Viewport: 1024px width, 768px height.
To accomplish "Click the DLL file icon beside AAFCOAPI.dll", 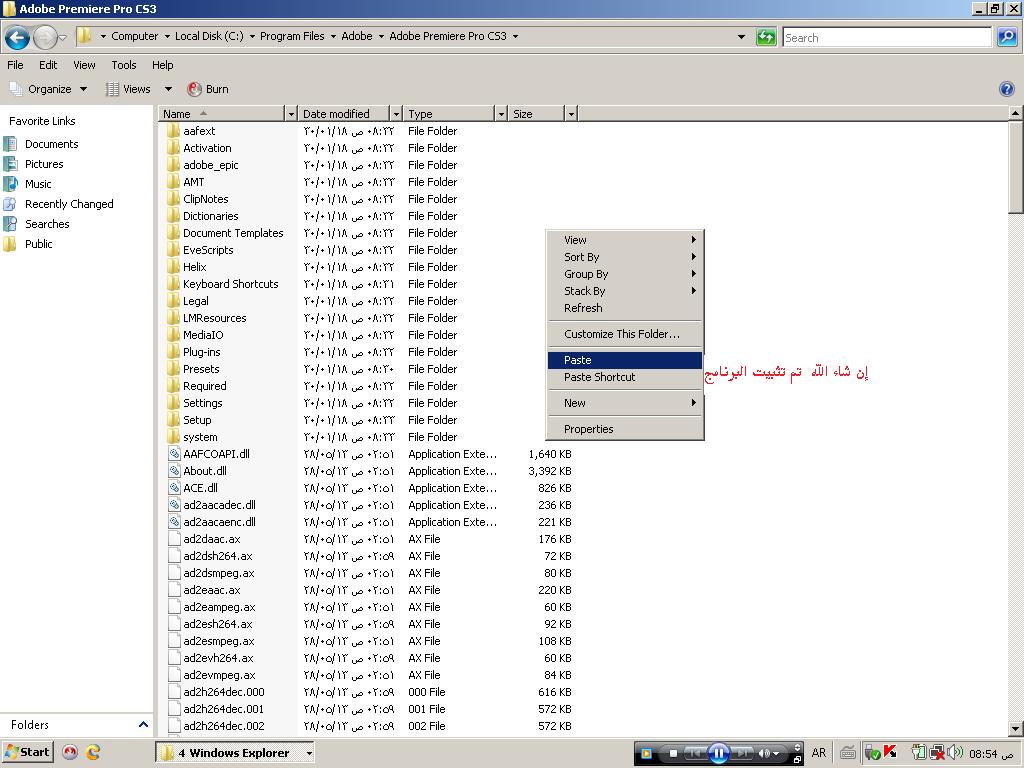I will [x=174, y=454].
